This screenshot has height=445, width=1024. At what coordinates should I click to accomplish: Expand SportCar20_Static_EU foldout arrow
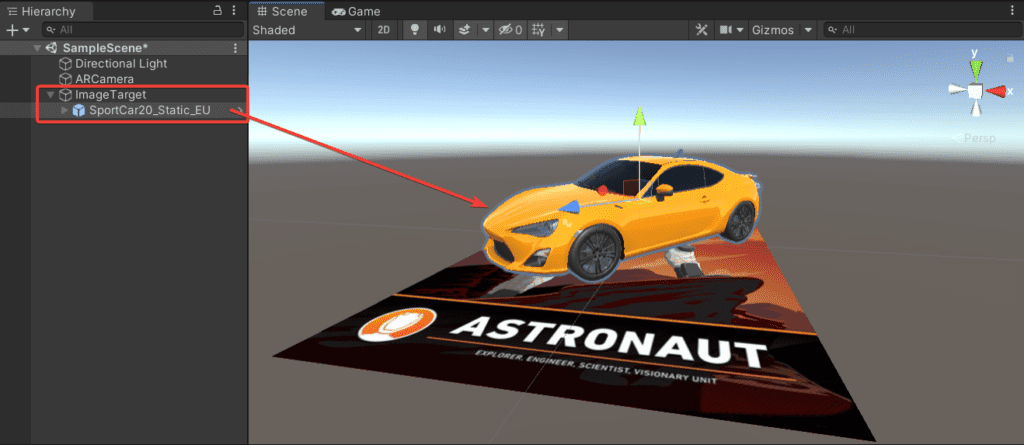64,110
